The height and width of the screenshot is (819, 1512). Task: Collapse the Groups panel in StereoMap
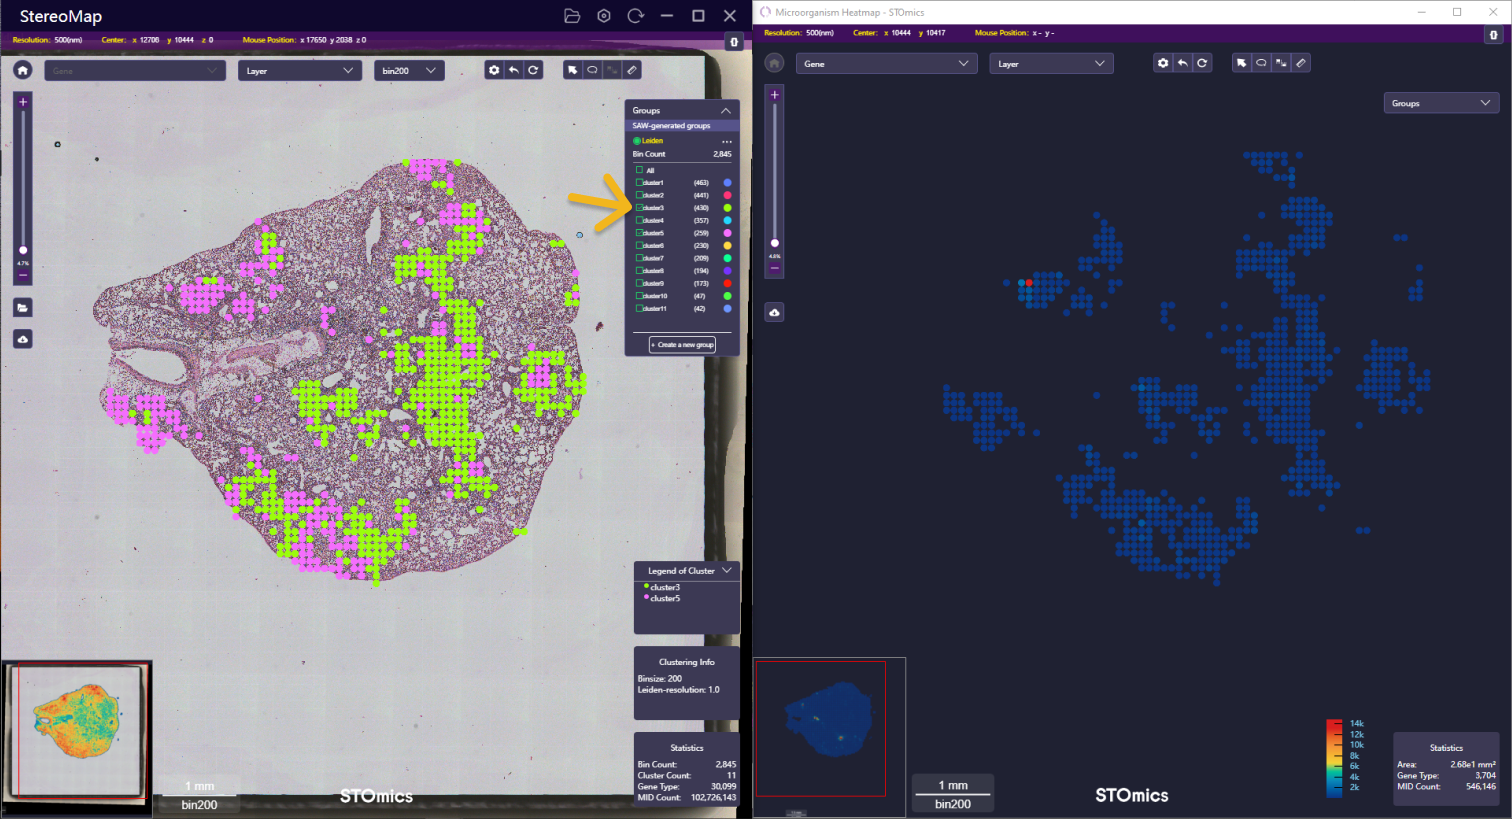(726, 110)
